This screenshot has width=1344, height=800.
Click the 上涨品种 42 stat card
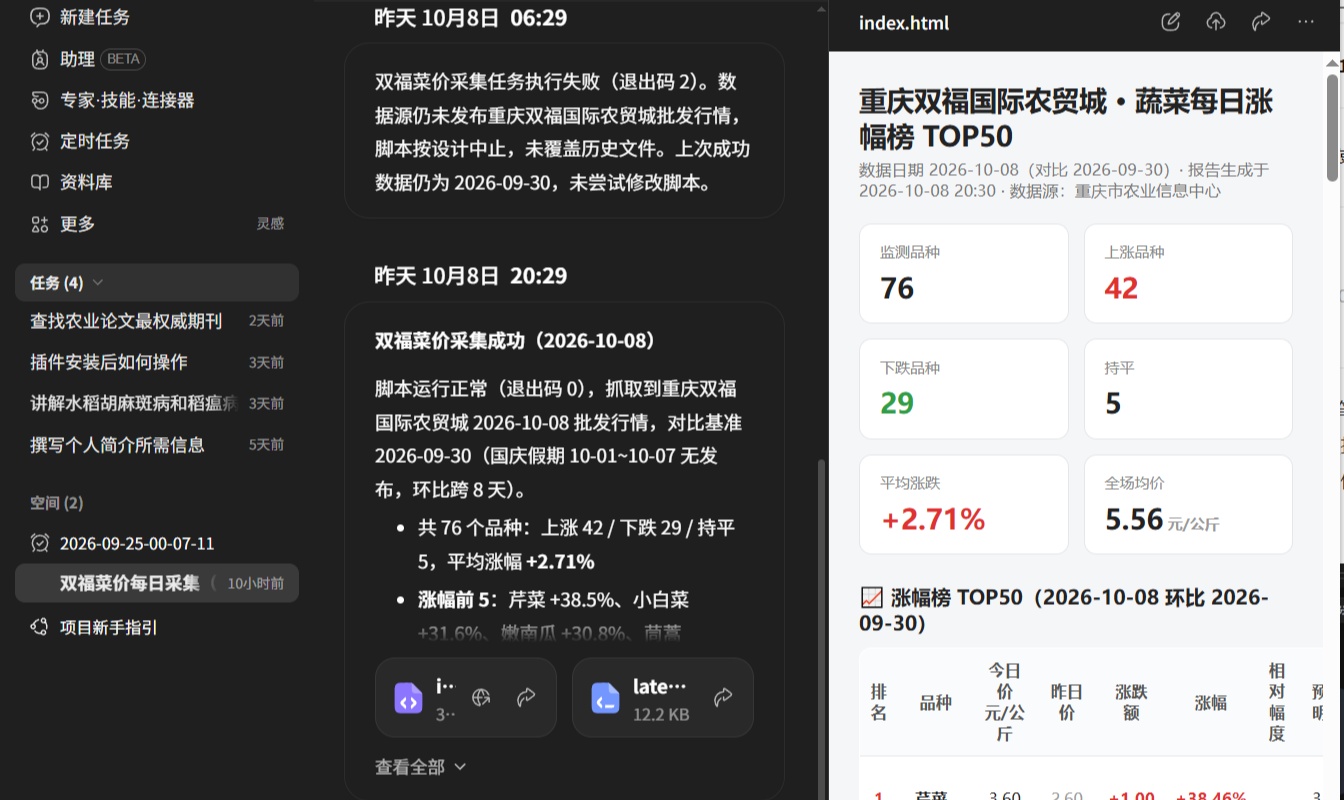coord(1188,273)
